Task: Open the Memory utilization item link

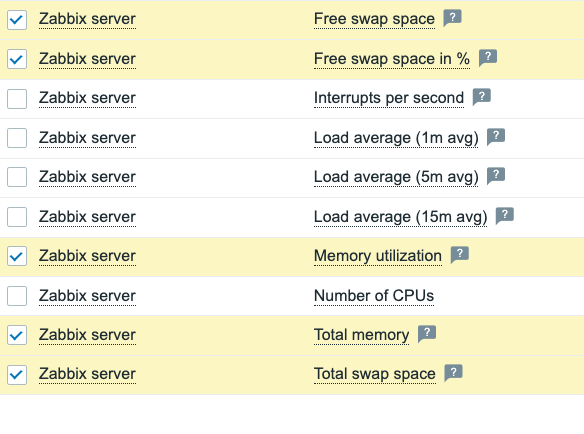Action: tap(378, 256)
